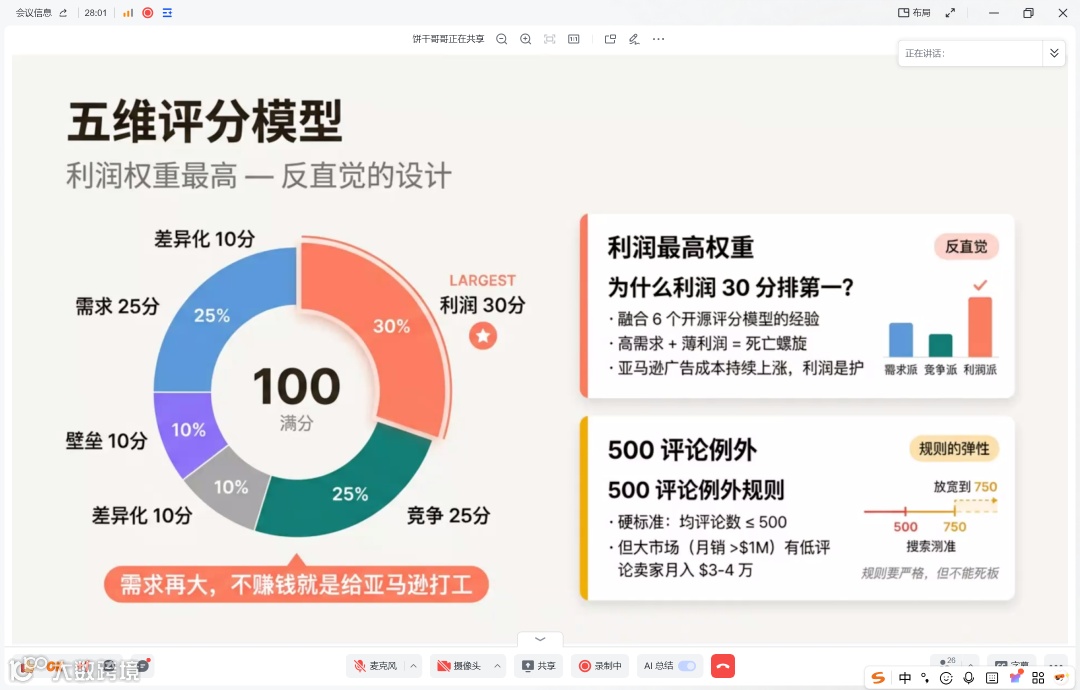Open the IME toolbox grid icon
1080x690 pixels.
pyautogui.click(x=1038, y=678)
